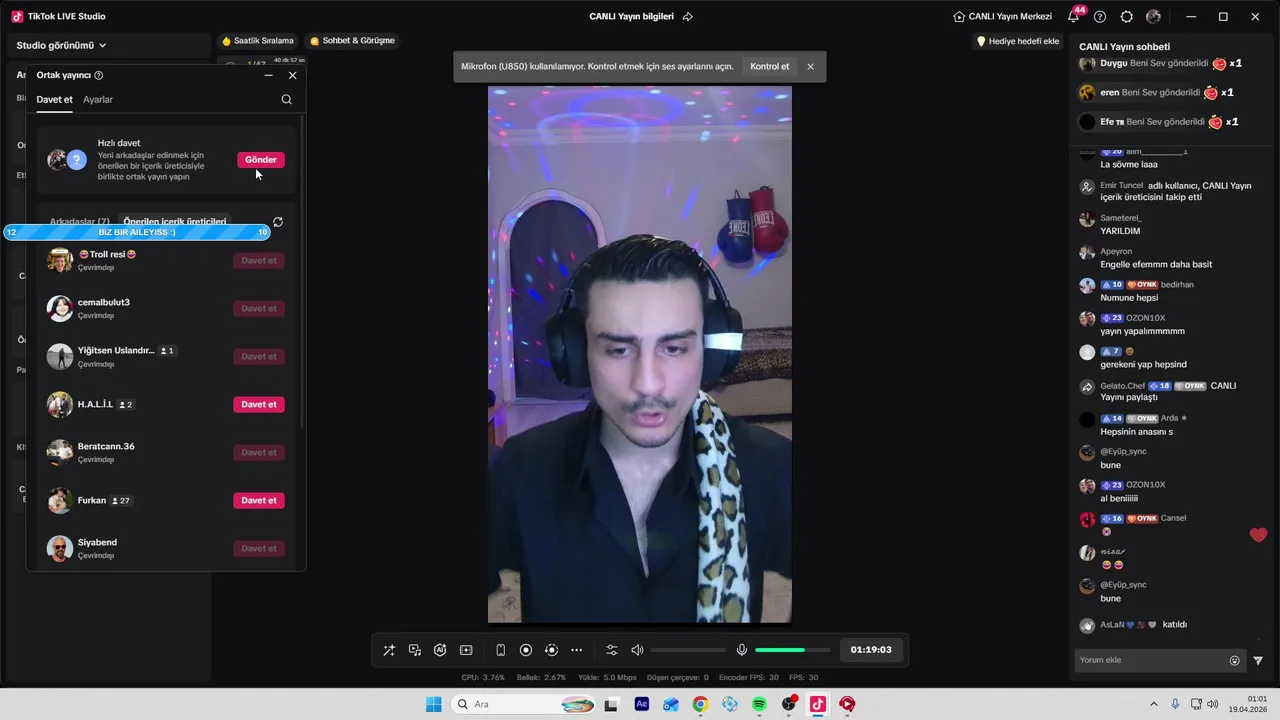Click Davet et next to Troll resi
Screen dimensions: 1280x720
[x=259, y=261]
